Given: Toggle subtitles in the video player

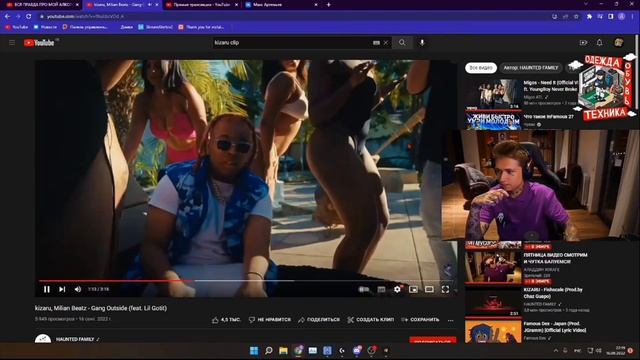Looking at the screenshot, I should [381, 289].
